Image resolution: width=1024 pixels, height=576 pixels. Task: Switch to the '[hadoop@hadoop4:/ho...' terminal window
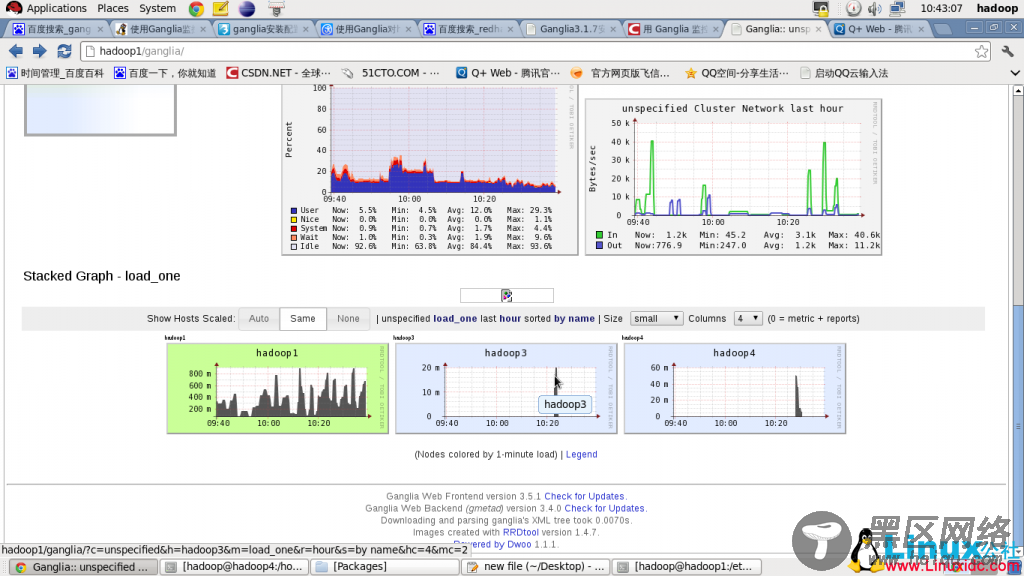click(x=235, y=567)
